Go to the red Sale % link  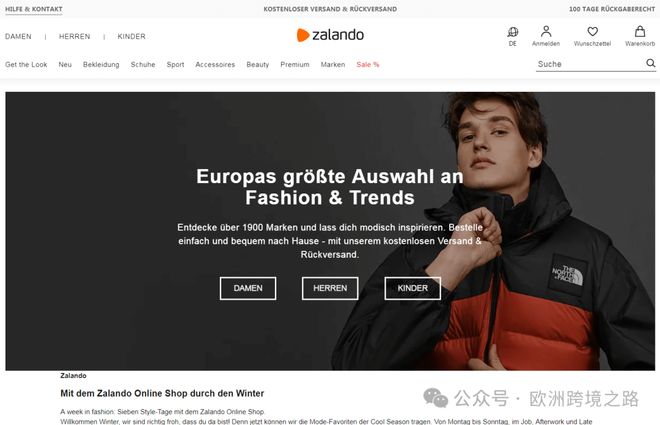(367, 64)
